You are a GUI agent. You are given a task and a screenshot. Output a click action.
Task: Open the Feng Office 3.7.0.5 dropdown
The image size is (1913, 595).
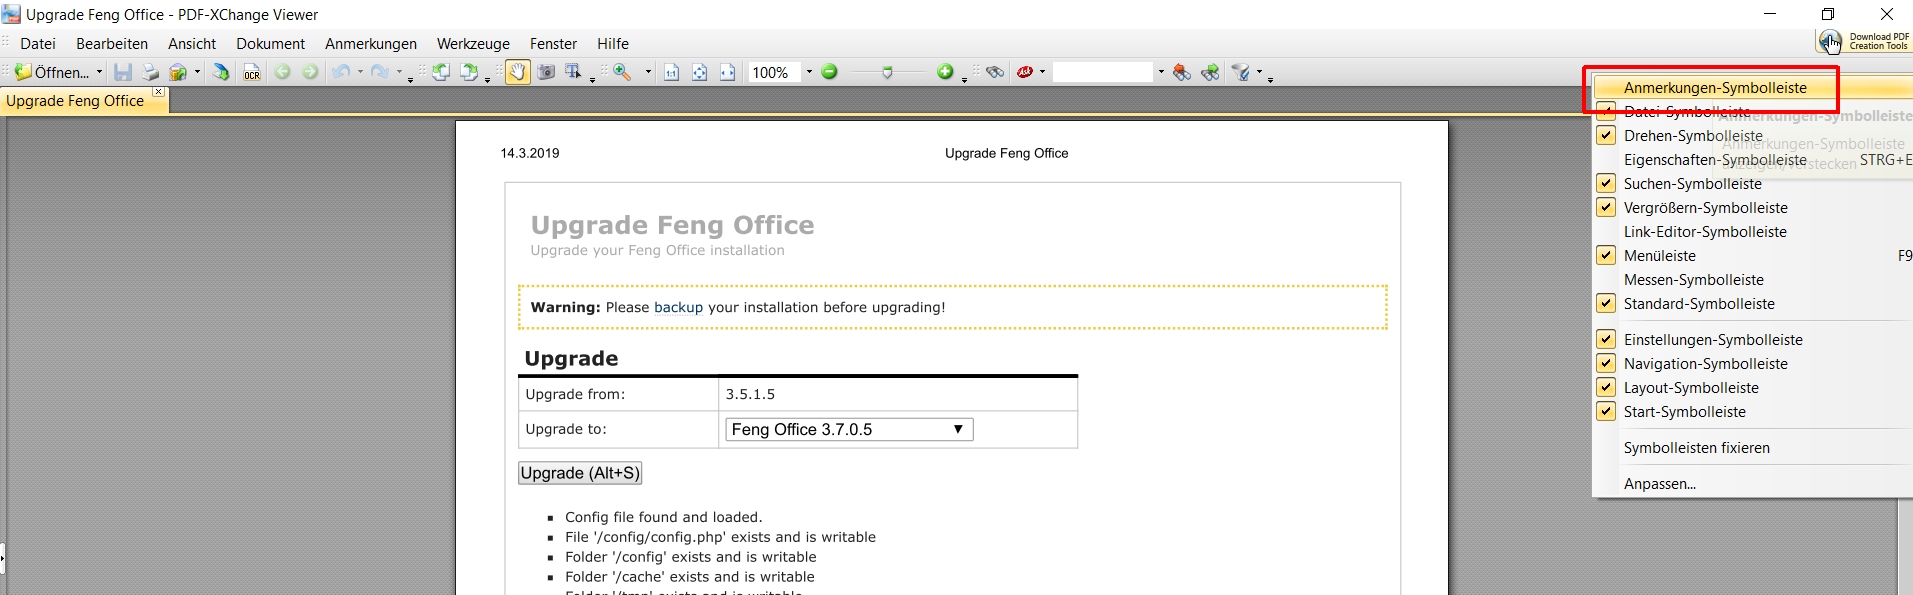click(849, 429)
